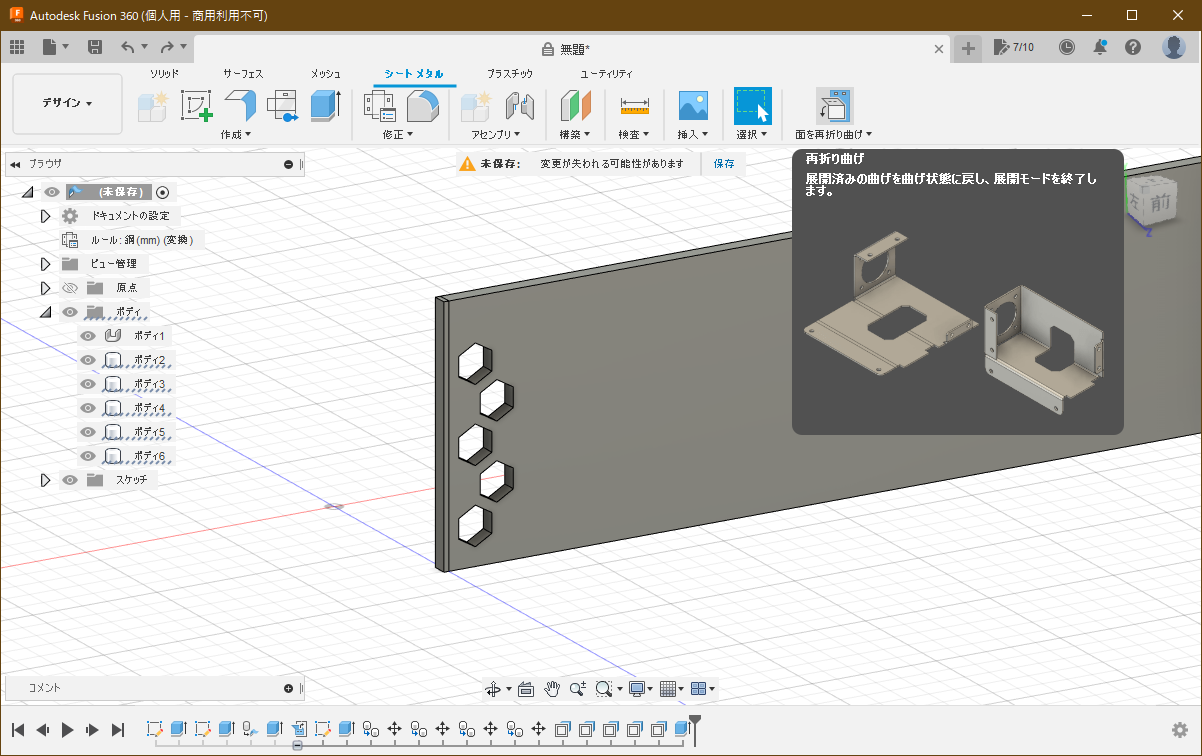Open the data panel grid icon
Image resolution: width=1202 pixels, height=756 pixels.
17,47
